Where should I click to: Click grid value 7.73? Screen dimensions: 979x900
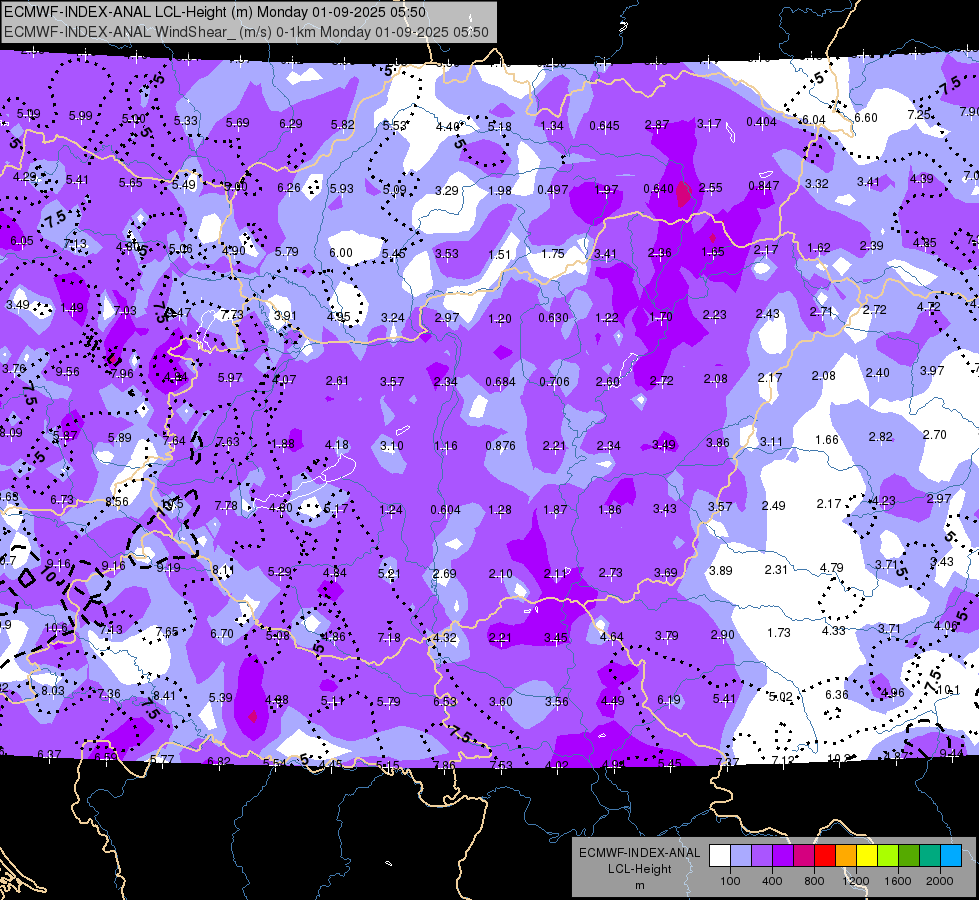(232, 314)
